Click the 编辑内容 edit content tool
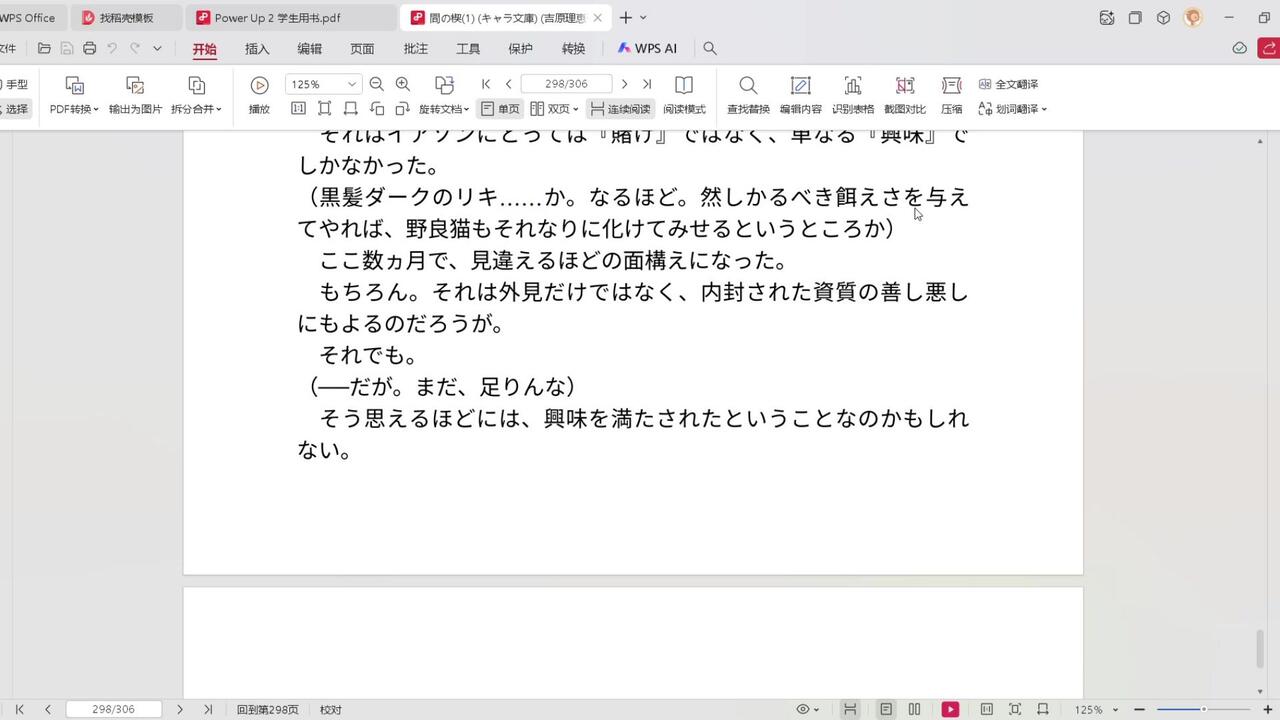The width and height of the screenshot is (1280, 720). point(800,96)
